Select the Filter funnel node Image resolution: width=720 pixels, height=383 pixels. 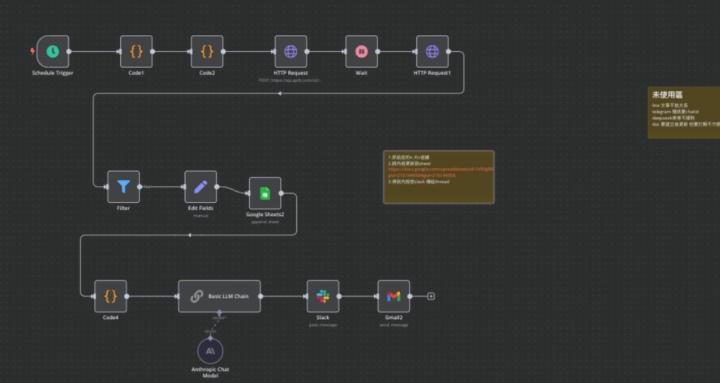tap(124, 186)
